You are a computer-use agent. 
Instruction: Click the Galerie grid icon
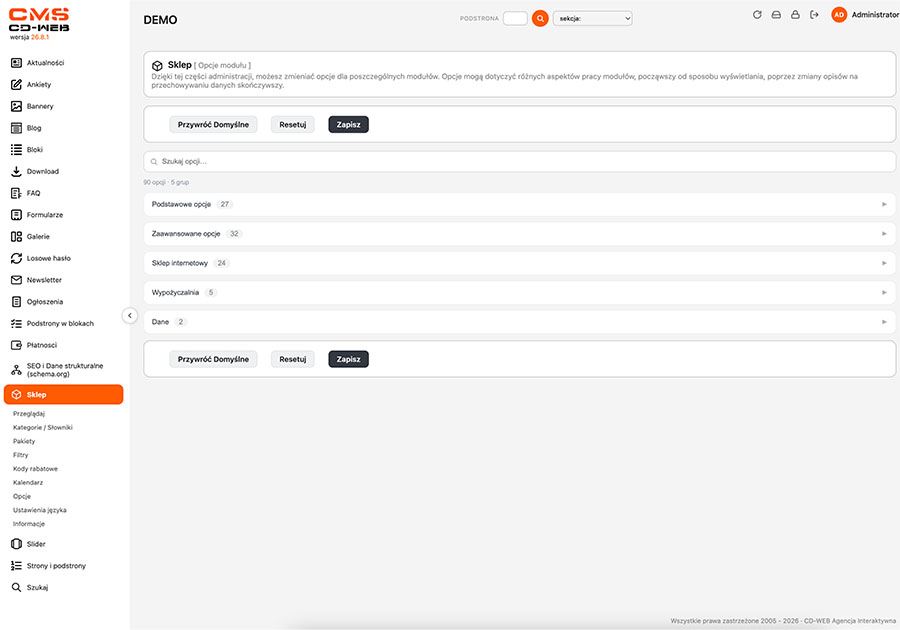click(16, 236)
